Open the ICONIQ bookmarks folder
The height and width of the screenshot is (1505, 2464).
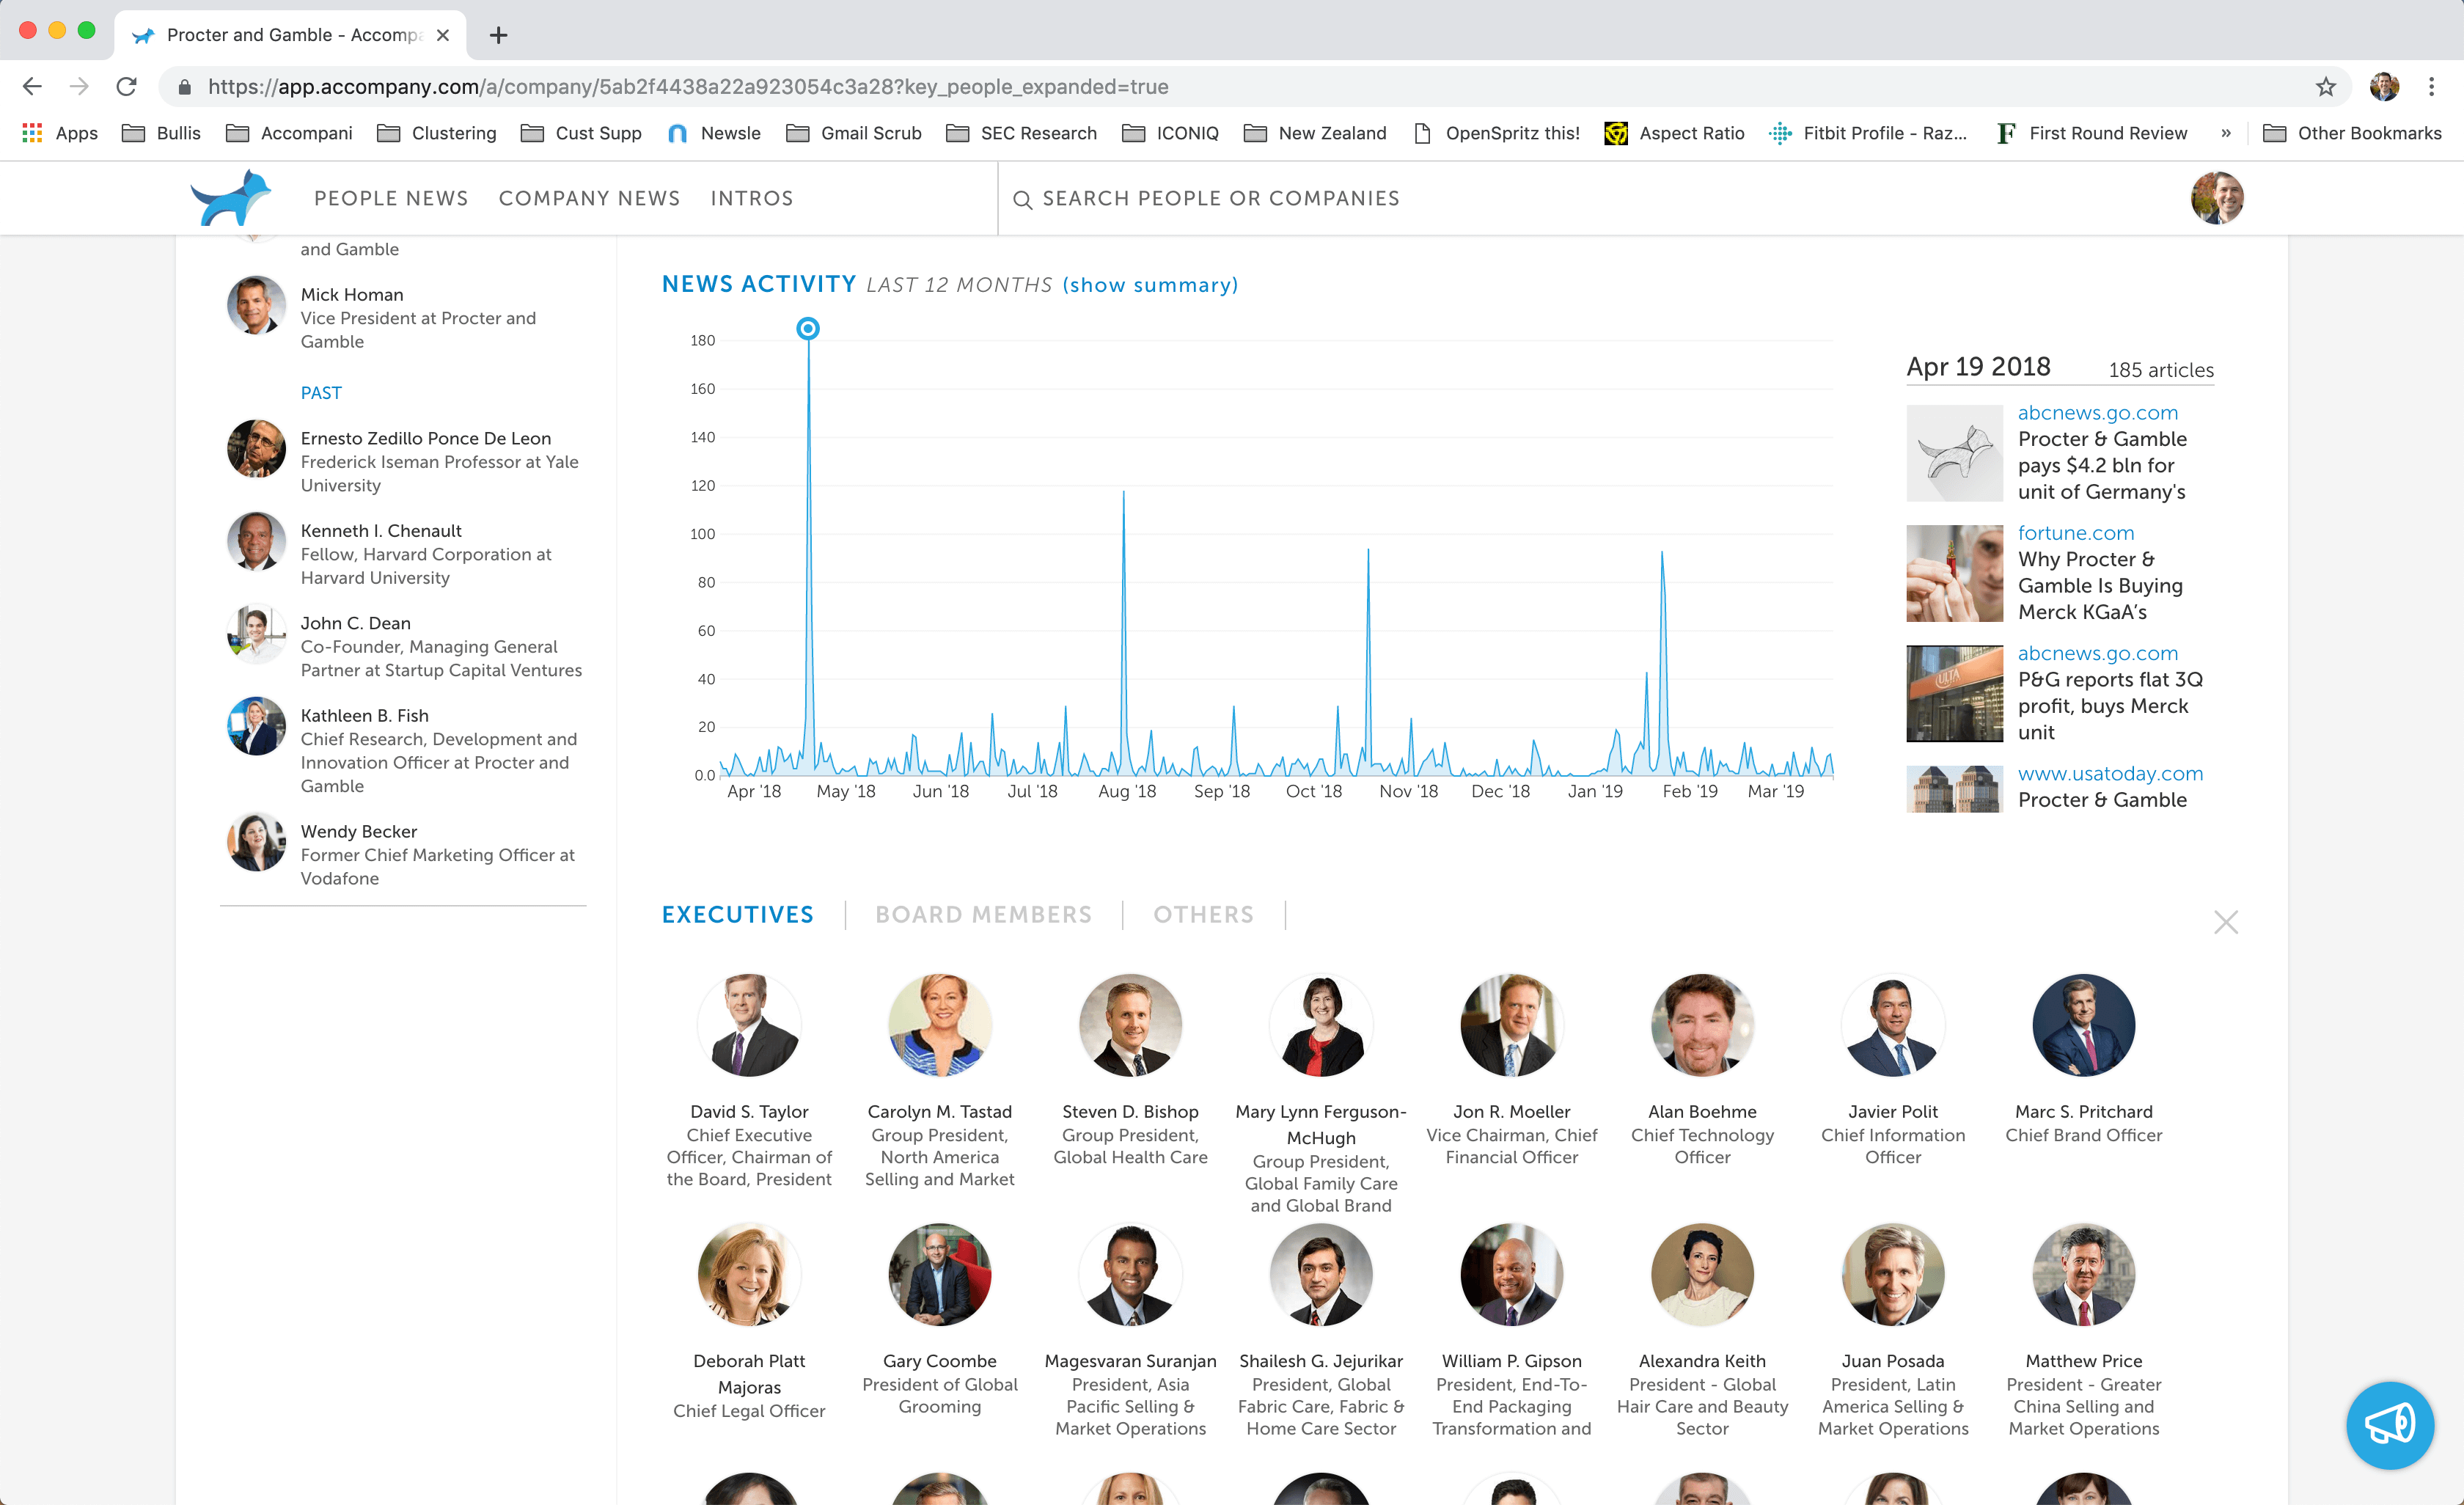(1170, 133)
